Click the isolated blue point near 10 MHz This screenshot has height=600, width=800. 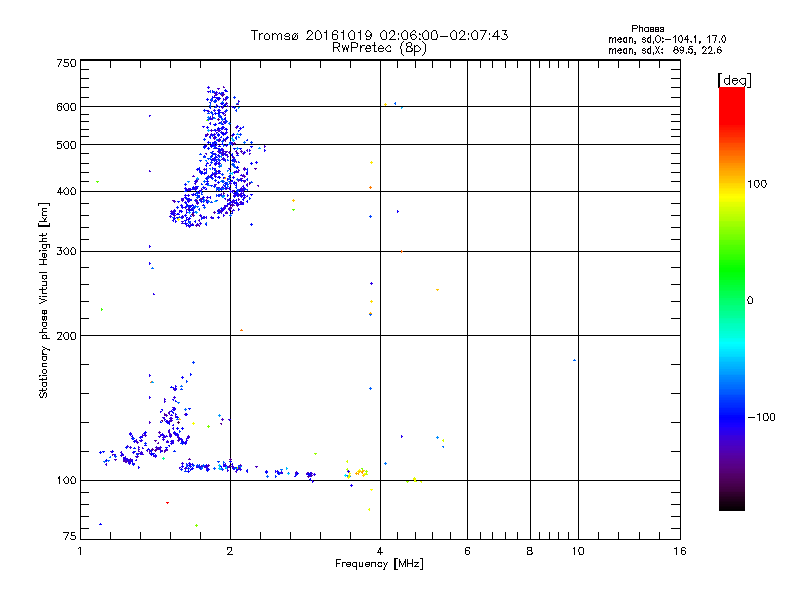click(x=574, y=360)
